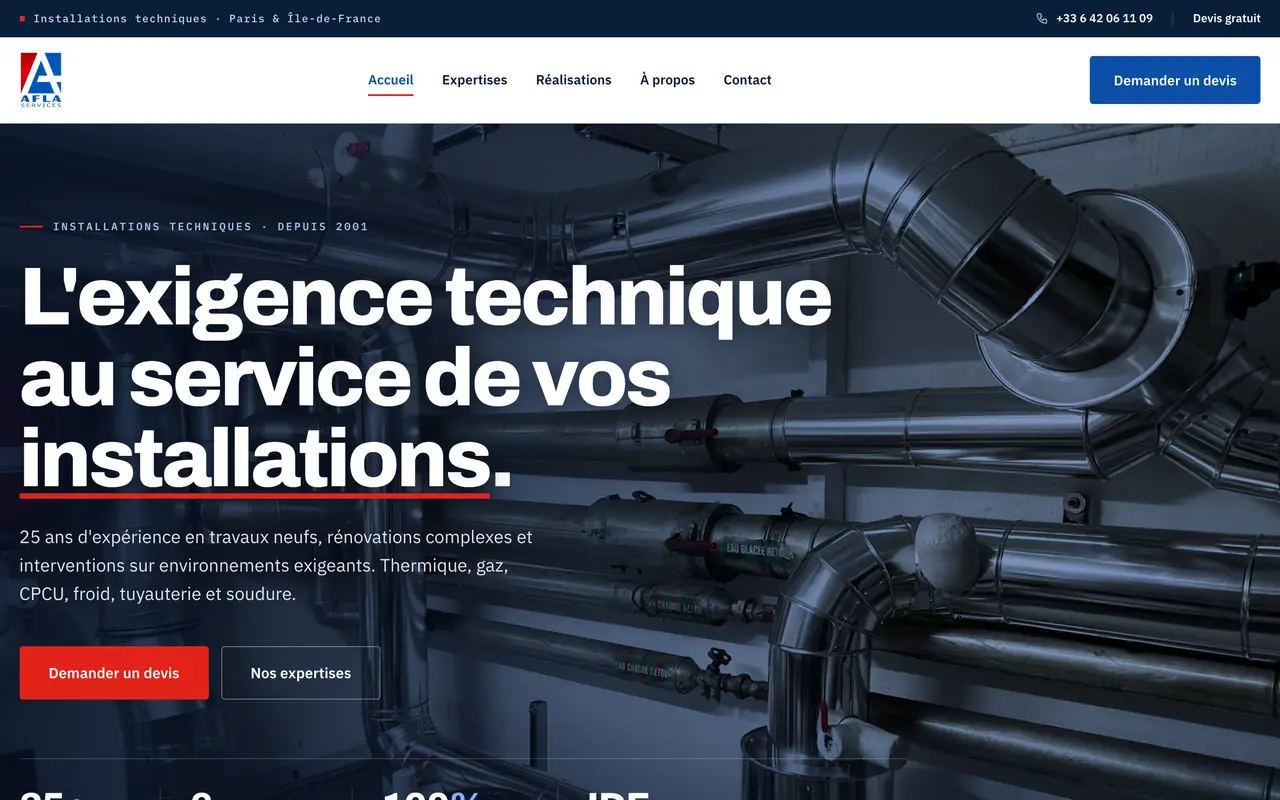
Task: Click the 'Installations techniques · Paris & Île-de-France' text
Action: (207, 18)
